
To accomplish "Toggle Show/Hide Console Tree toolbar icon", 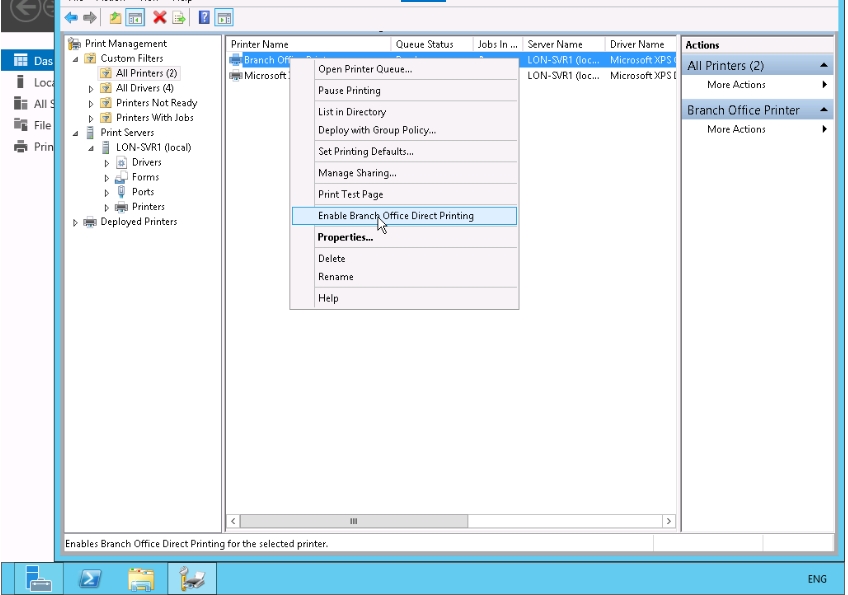I will coord(135,18).
